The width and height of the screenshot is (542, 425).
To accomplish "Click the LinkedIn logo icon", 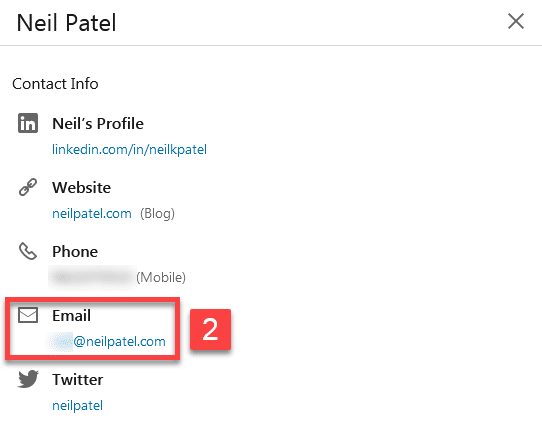I will [28, 123].
